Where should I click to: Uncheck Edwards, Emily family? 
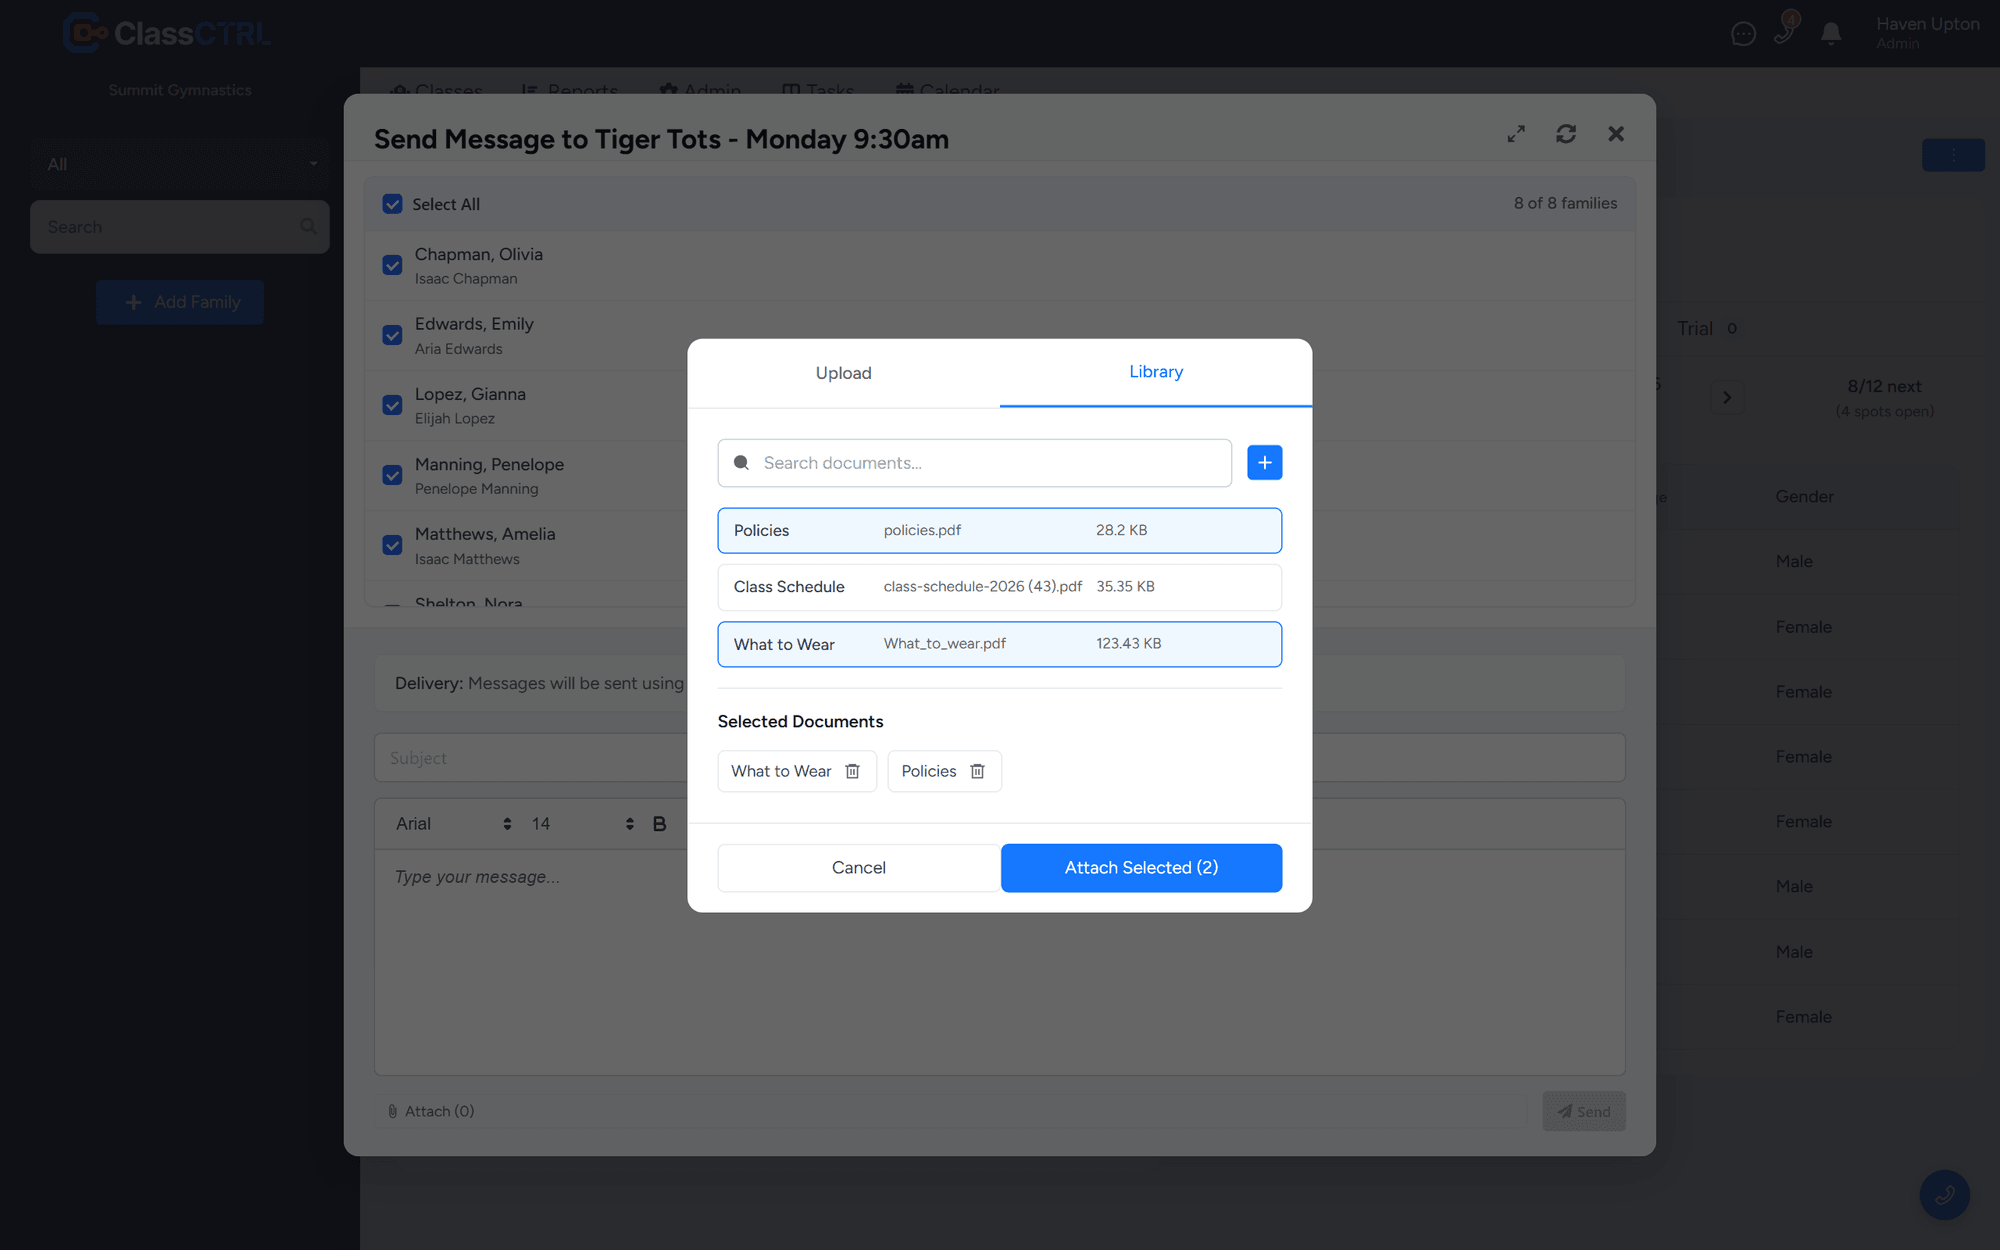pos(392,335)
